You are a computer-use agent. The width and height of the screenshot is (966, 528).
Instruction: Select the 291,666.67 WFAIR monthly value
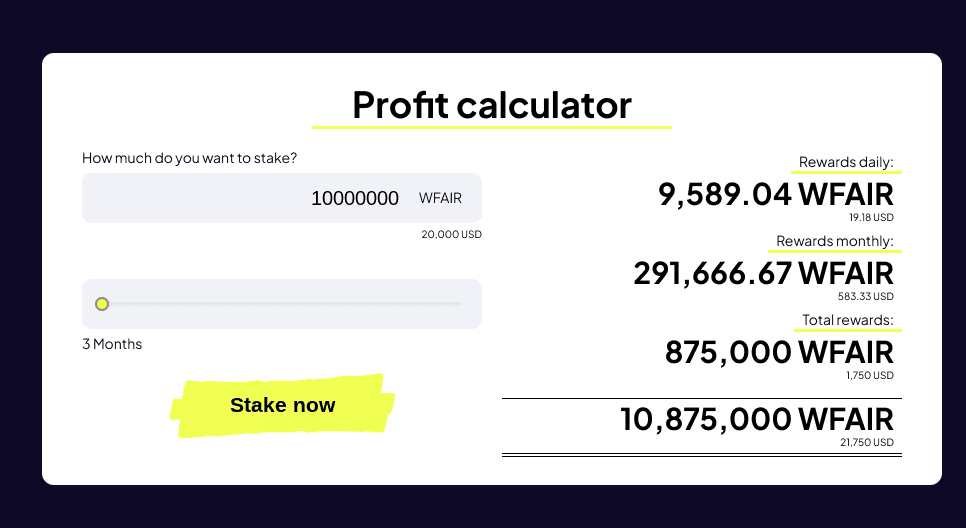point(763,273)
